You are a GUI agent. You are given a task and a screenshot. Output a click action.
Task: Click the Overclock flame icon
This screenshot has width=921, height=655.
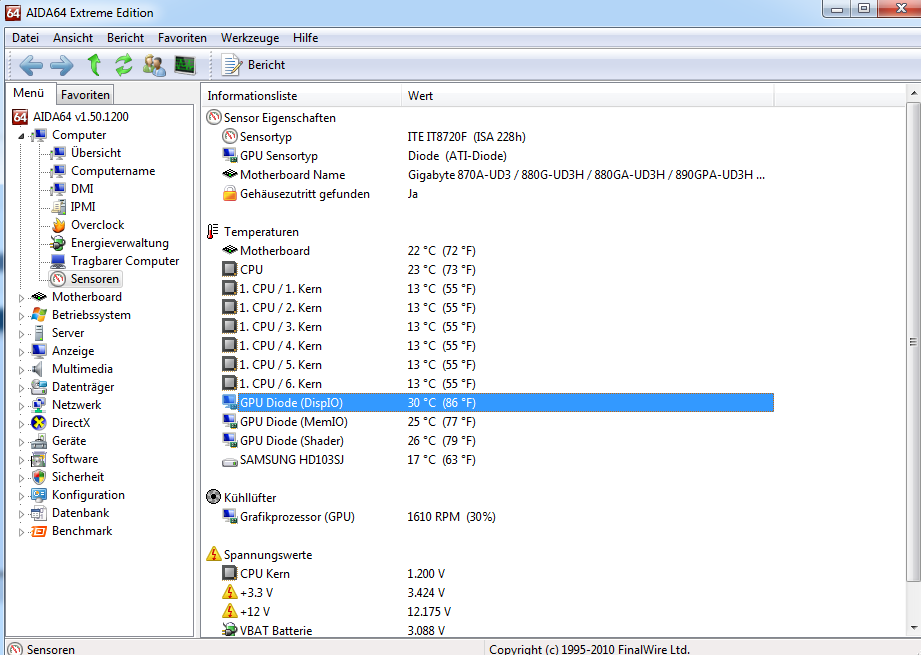tap(58, 225)
